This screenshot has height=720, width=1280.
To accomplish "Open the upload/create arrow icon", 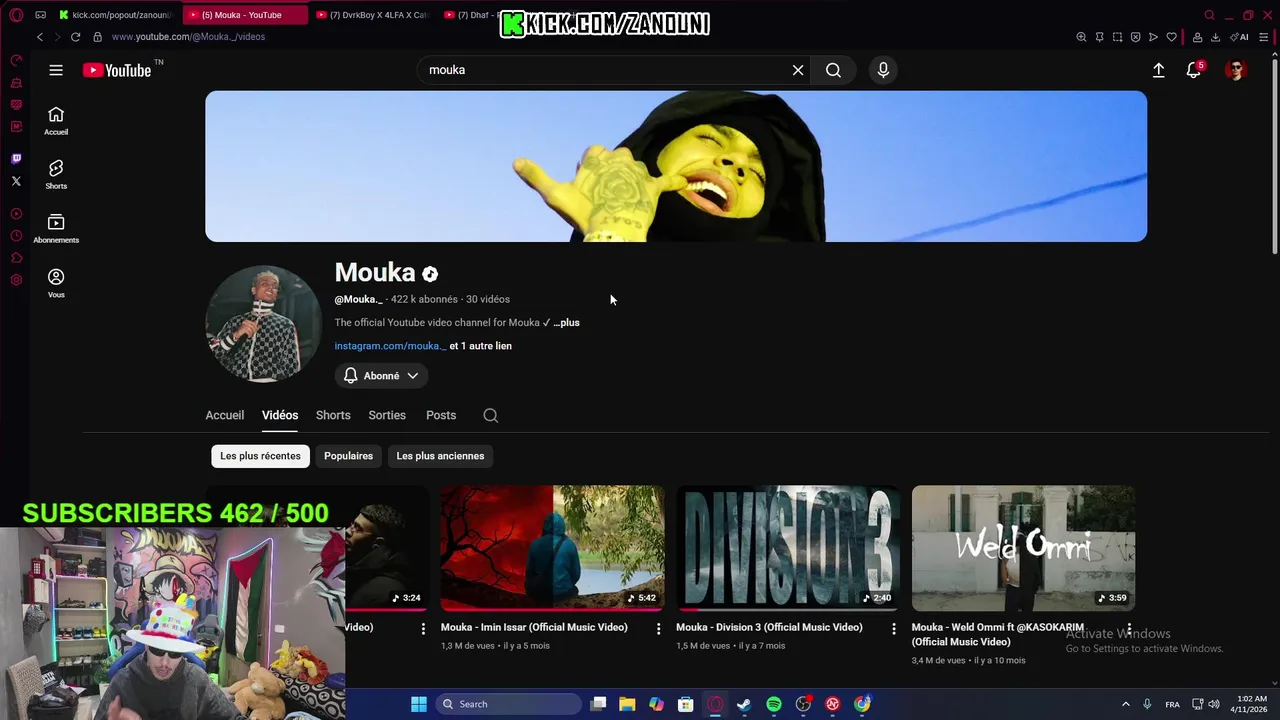I will [1158, 70].
